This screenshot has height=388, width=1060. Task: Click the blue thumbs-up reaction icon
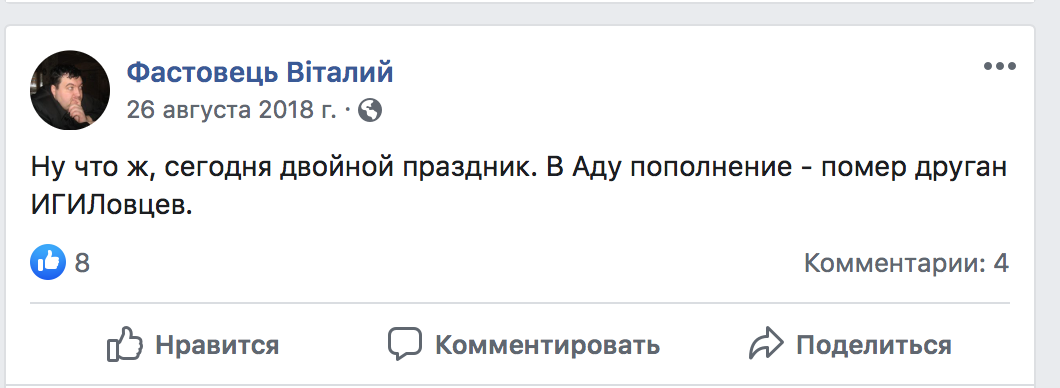pos(48,262)
